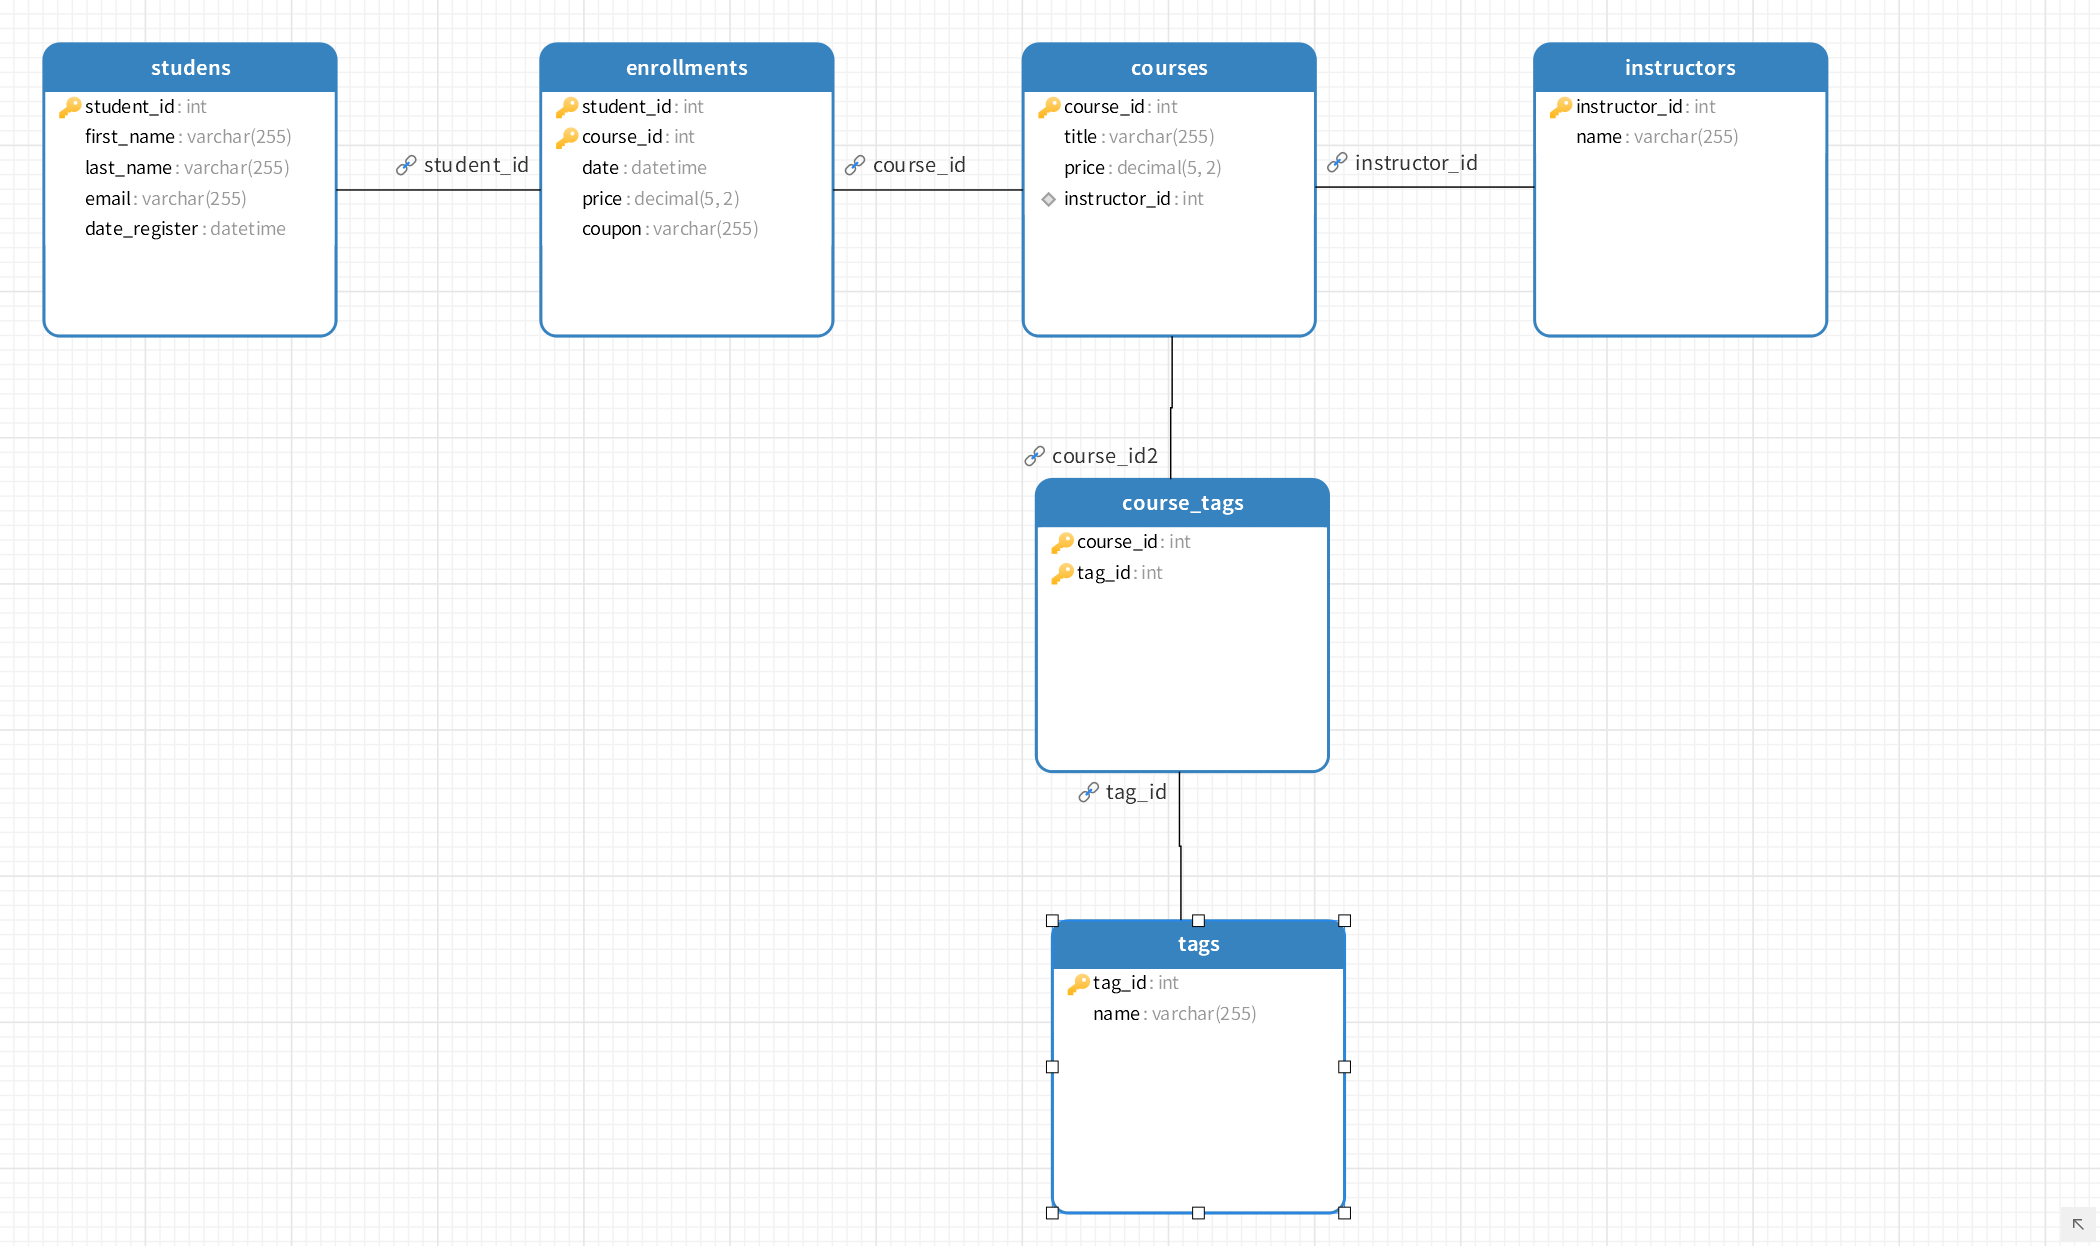The height and width of the screenshot is (1246, 2100).
Task: Click the link icon next to the instructor_id relation
Action: point(1337,163)
